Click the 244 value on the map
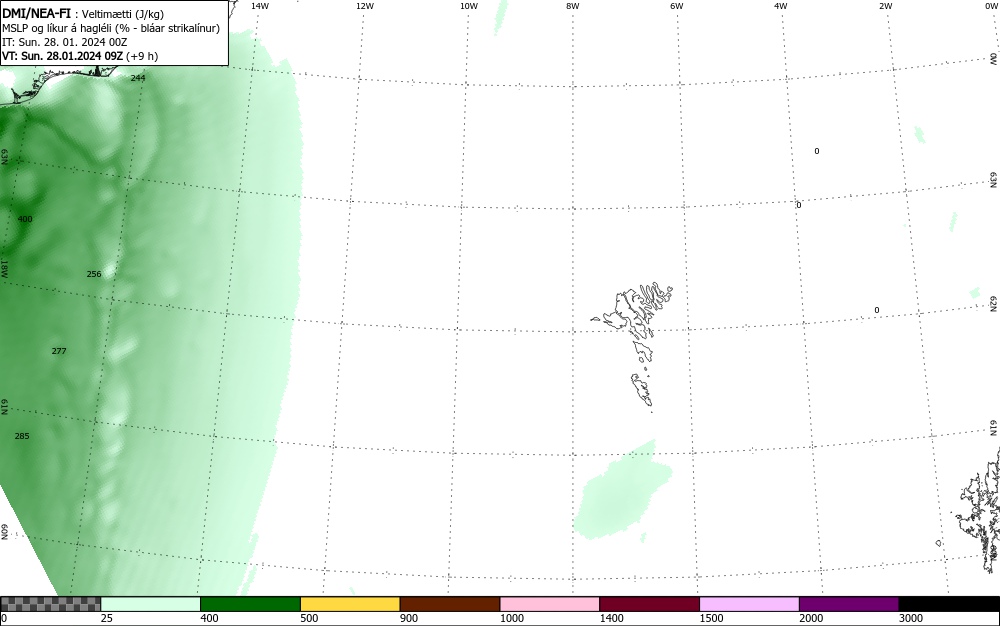Viewport: 1000px width, 626px height. (x=138, y=78)
